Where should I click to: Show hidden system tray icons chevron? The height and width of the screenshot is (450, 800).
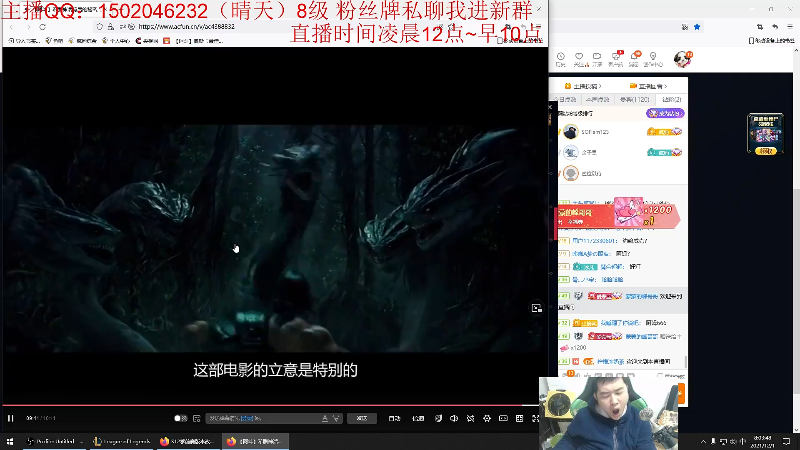pos(703,441)
